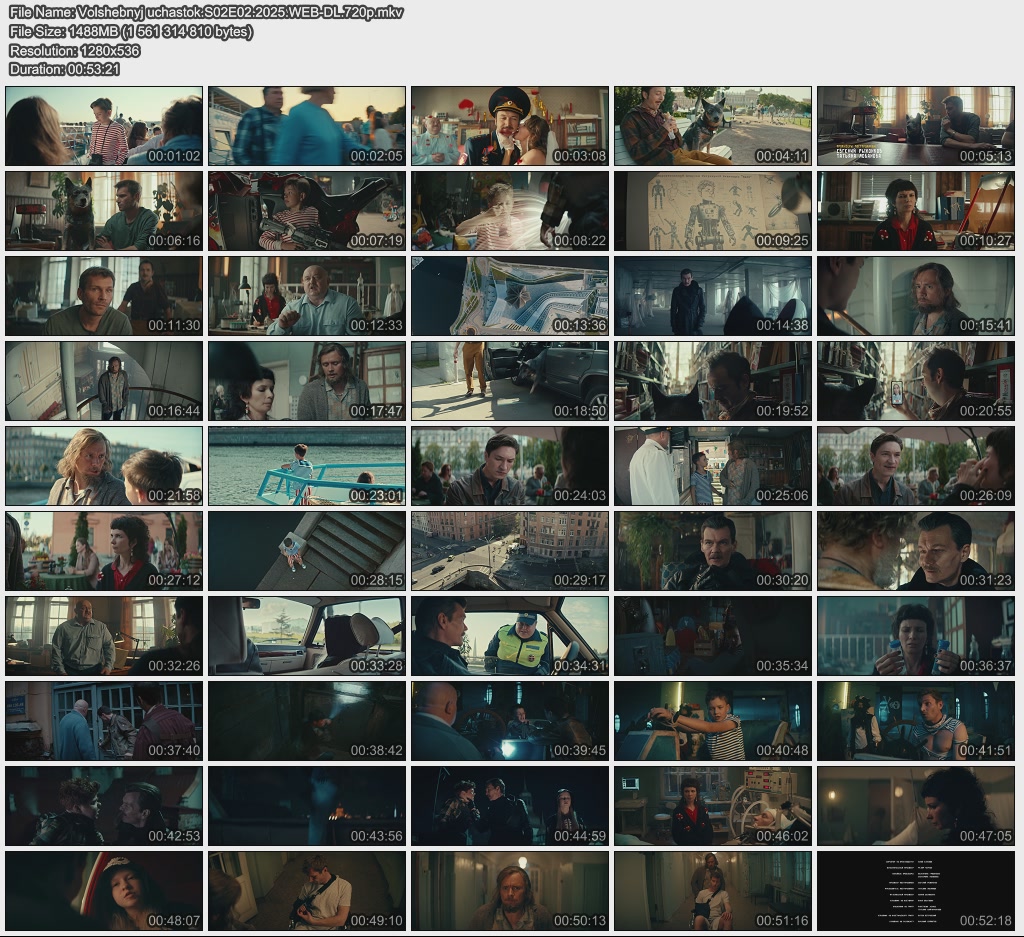Open the dog on bench thumbnail at 00:04:11
The height and width of the screenshot is (937, 1024).
[712, 126]
